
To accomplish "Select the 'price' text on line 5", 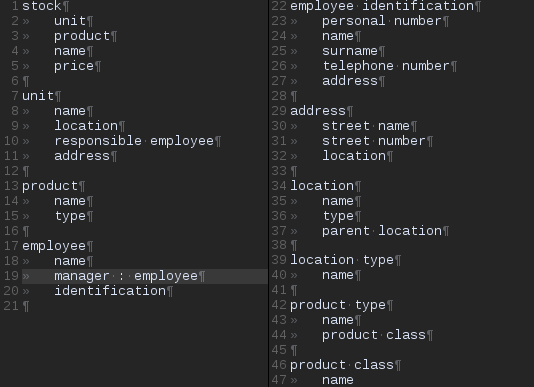I will [74, 66].
